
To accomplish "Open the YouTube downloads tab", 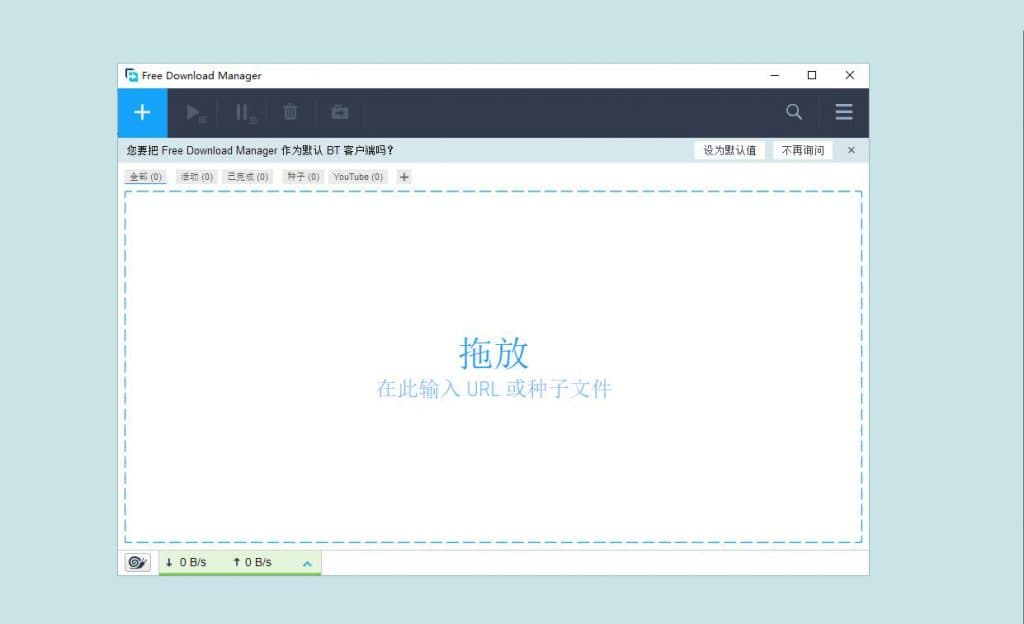I will click(x=357, y=176).
